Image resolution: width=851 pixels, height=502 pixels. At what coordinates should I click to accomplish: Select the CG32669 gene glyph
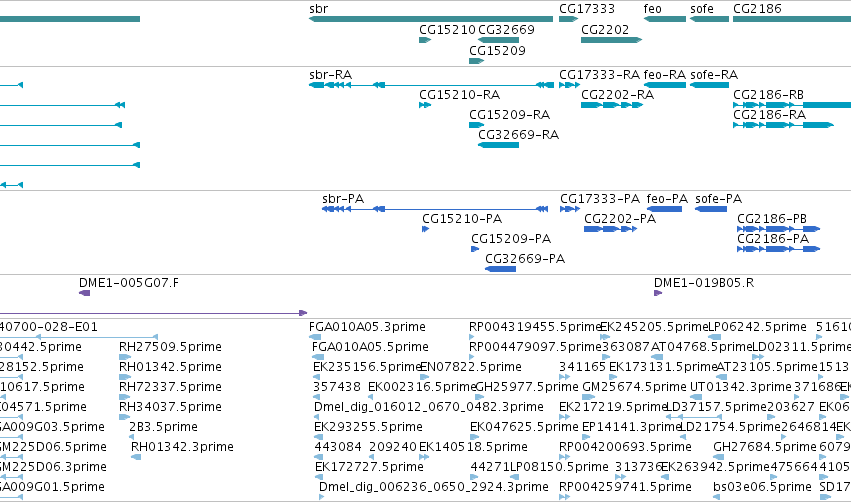(x=498, y=40)
